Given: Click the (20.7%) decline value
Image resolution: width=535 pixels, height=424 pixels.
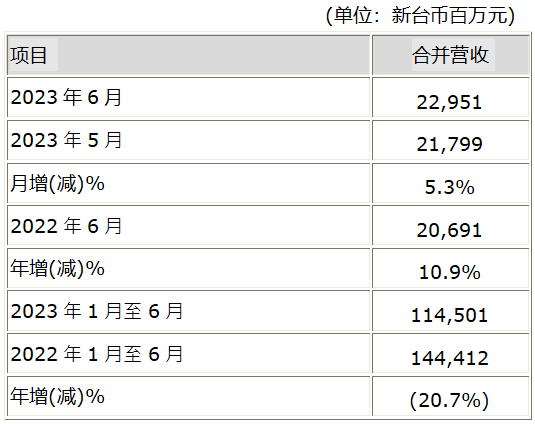Looking at the screenshot, I should pyautogui.click(x=449, y=400).
